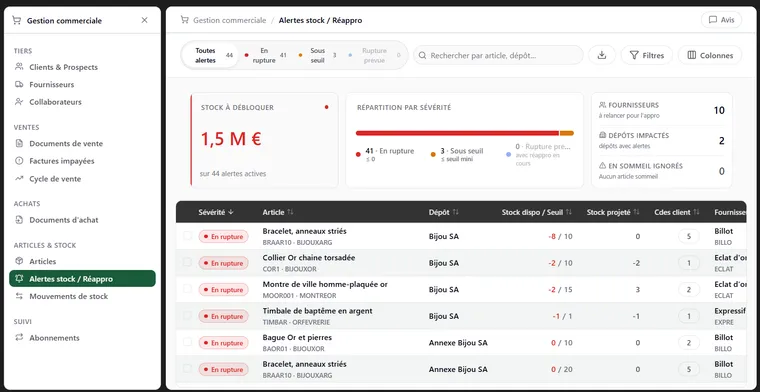Image resolution: width=760 pixels, height=392 pixels.
Task: Click the Dépôts impactés warehouse icon
Action: coord(602,135)
